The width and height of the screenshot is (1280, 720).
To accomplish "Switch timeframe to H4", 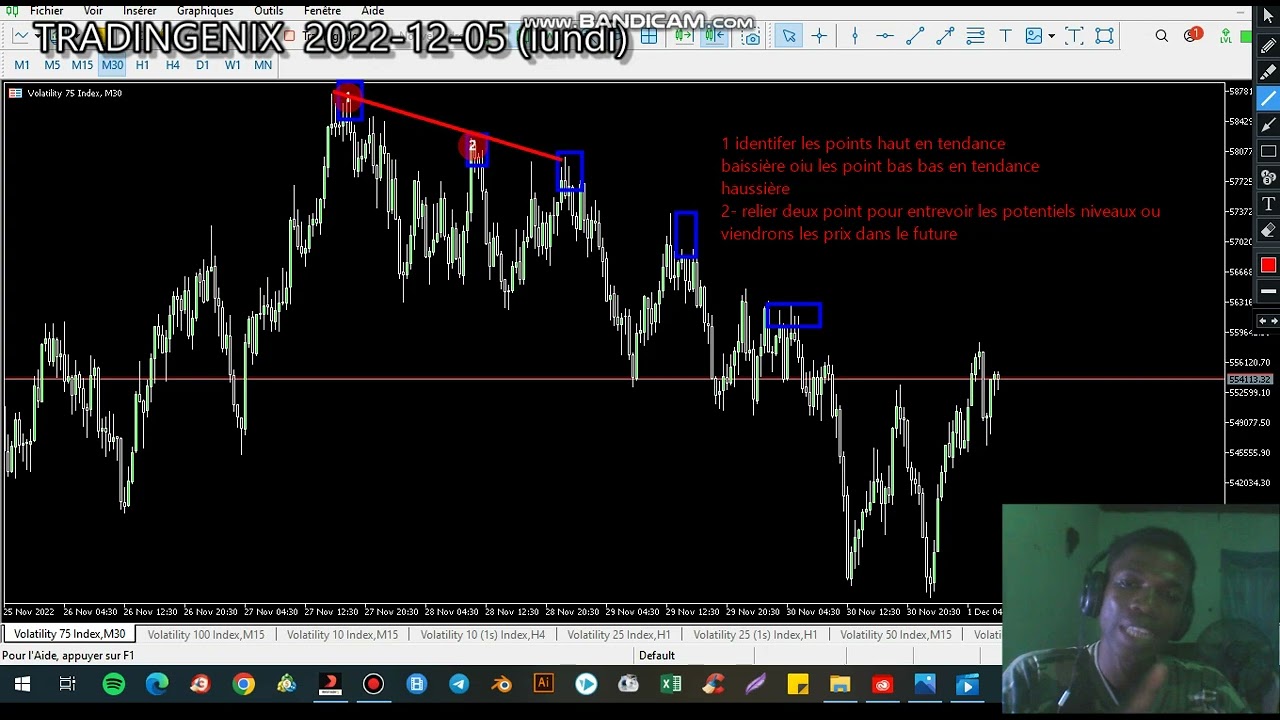I will (172, 65).
